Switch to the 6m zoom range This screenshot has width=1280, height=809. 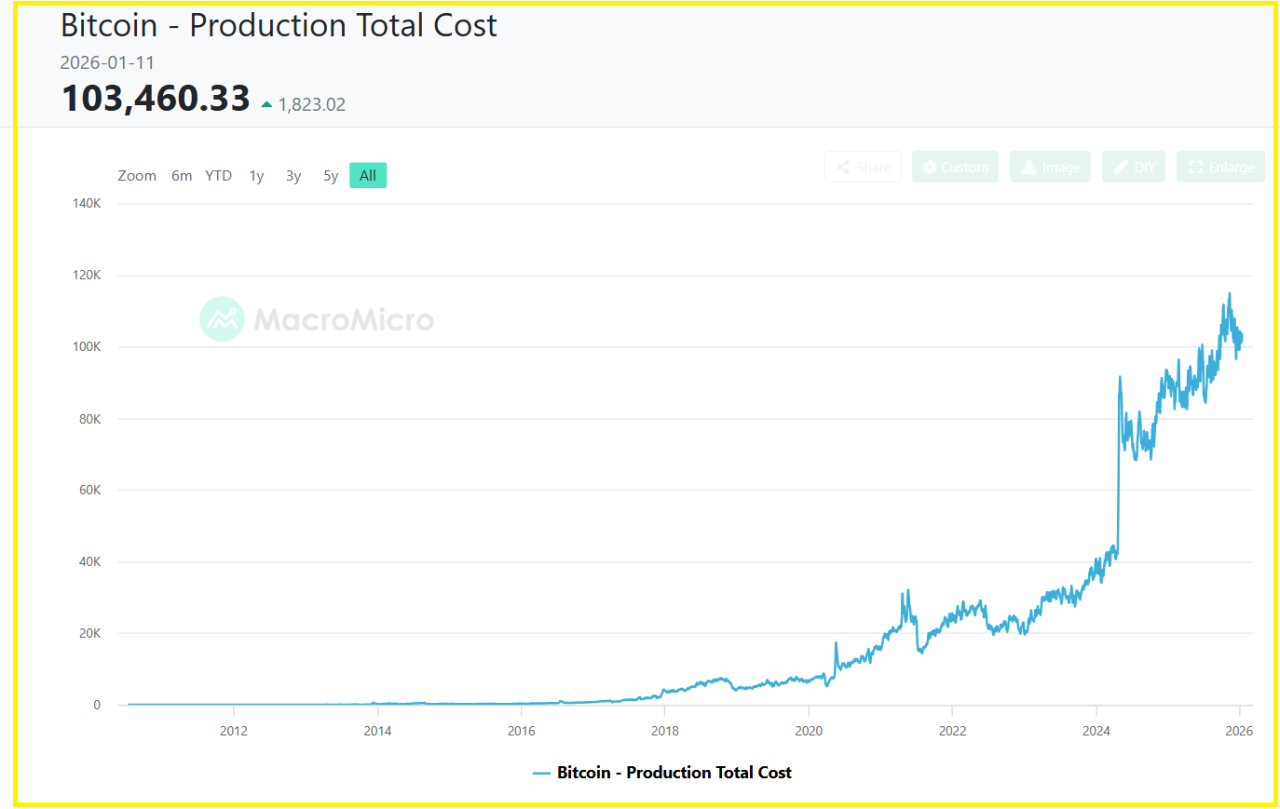pos(181,175)
